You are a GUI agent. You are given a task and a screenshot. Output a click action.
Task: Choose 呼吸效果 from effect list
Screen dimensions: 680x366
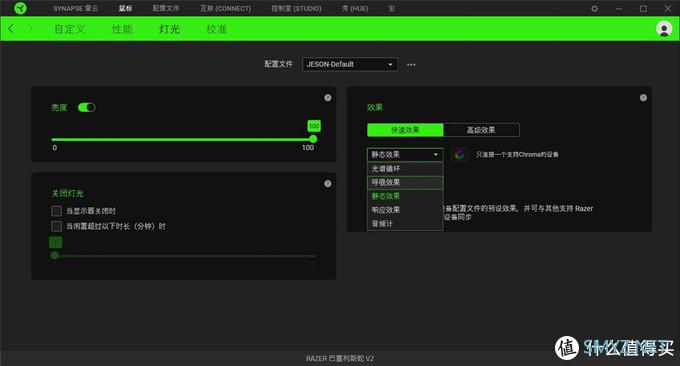[x=405, y=183]
